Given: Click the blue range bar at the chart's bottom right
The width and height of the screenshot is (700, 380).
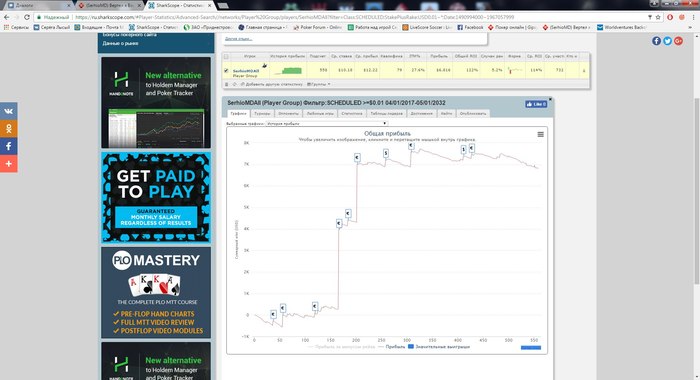Looking at the screenshot, I should 531,347.
